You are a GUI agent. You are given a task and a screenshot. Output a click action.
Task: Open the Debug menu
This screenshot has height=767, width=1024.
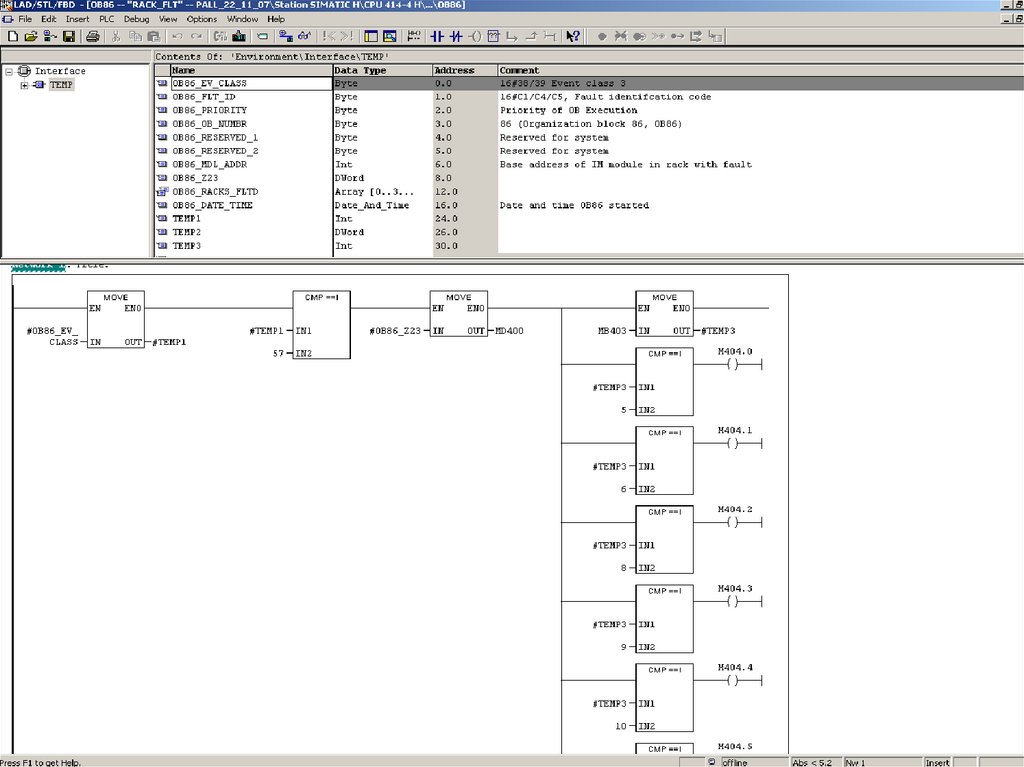(x=136, y=19)
